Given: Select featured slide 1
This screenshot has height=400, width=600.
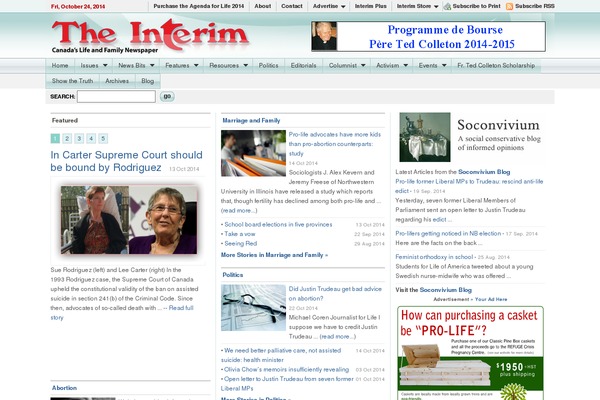Looking at the screenshot, I should click(x=55, y=139).
